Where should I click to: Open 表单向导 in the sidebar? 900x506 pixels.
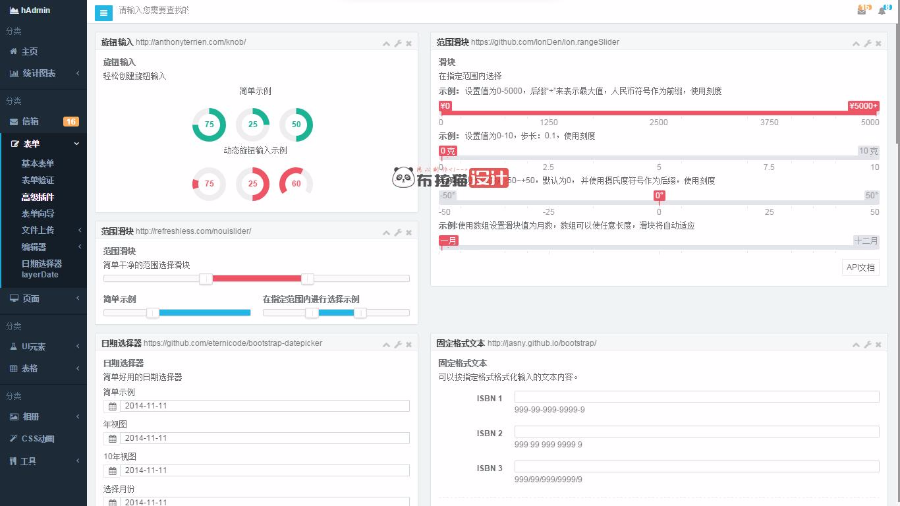[x=38, y=213]
